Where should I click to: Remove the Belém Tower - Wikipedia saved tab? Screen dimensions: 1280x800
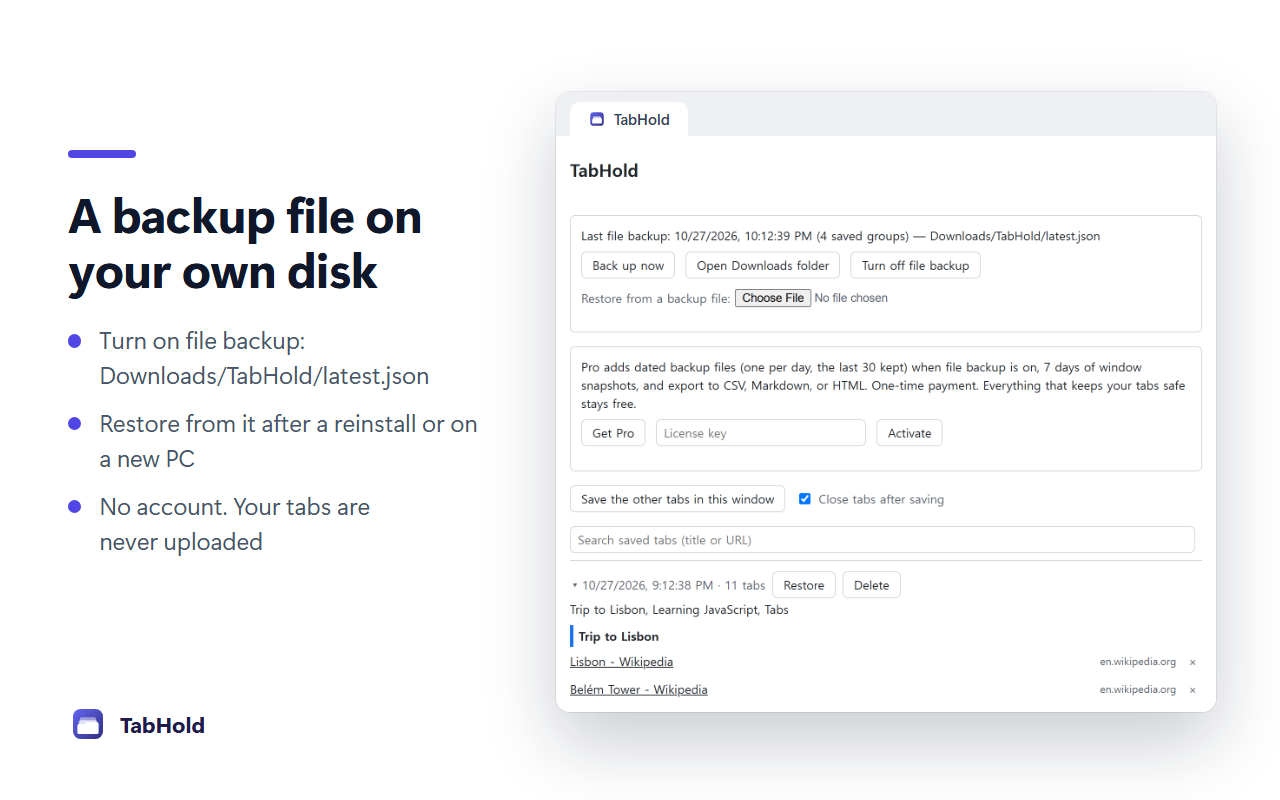pyautogui.click(x=1192, y=690)
